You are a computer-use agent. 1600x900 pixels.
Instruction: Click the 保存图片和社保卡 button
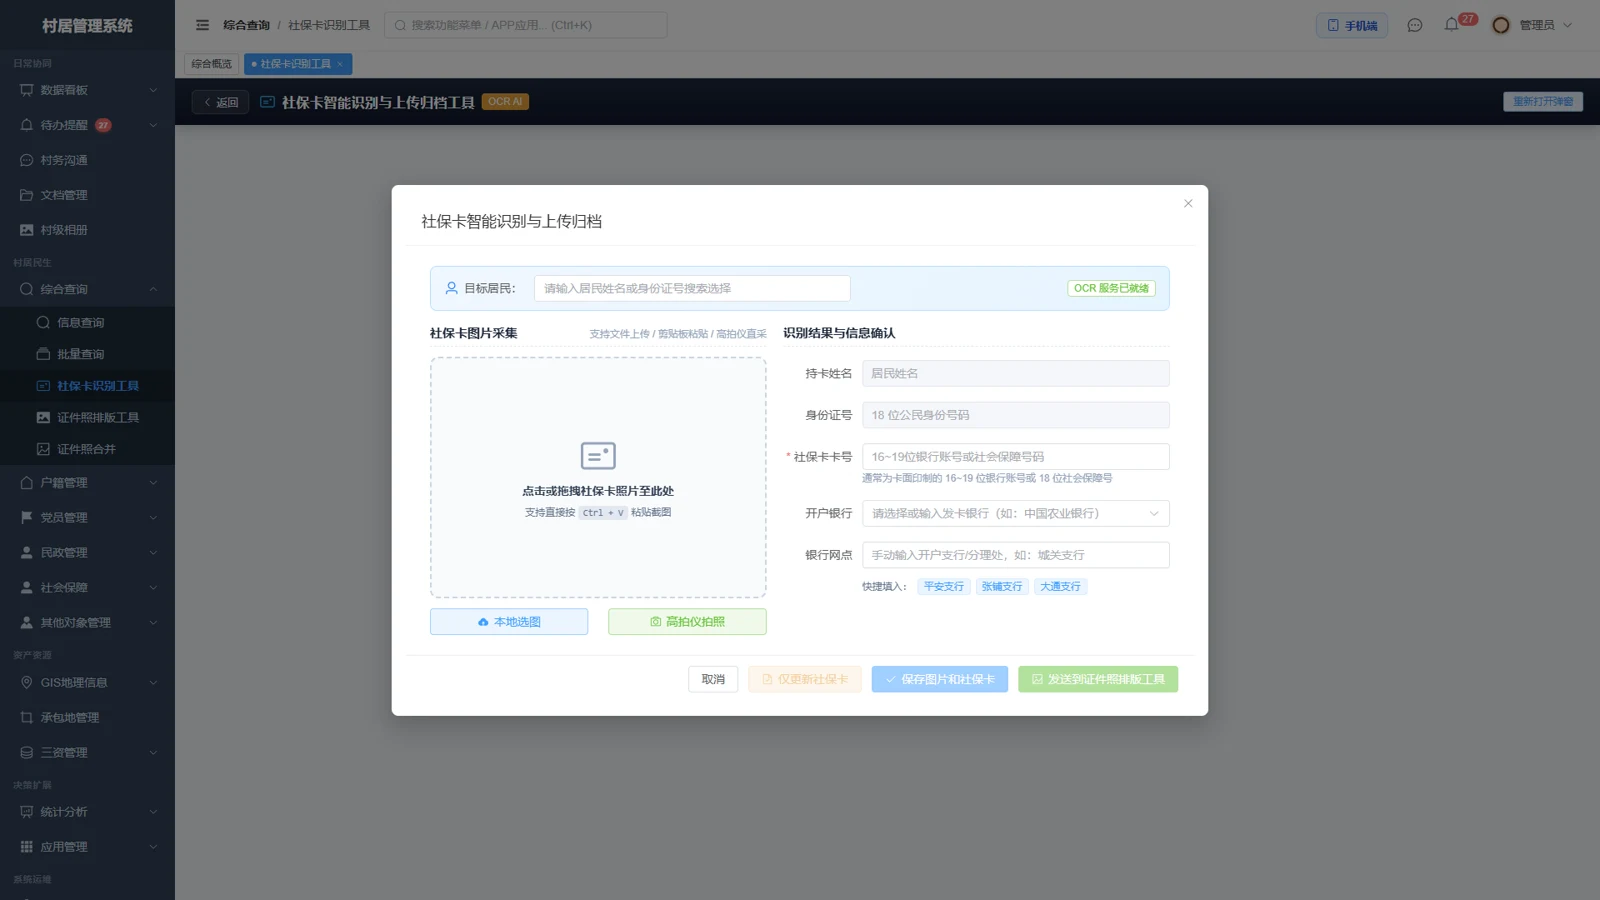[940, 680]
